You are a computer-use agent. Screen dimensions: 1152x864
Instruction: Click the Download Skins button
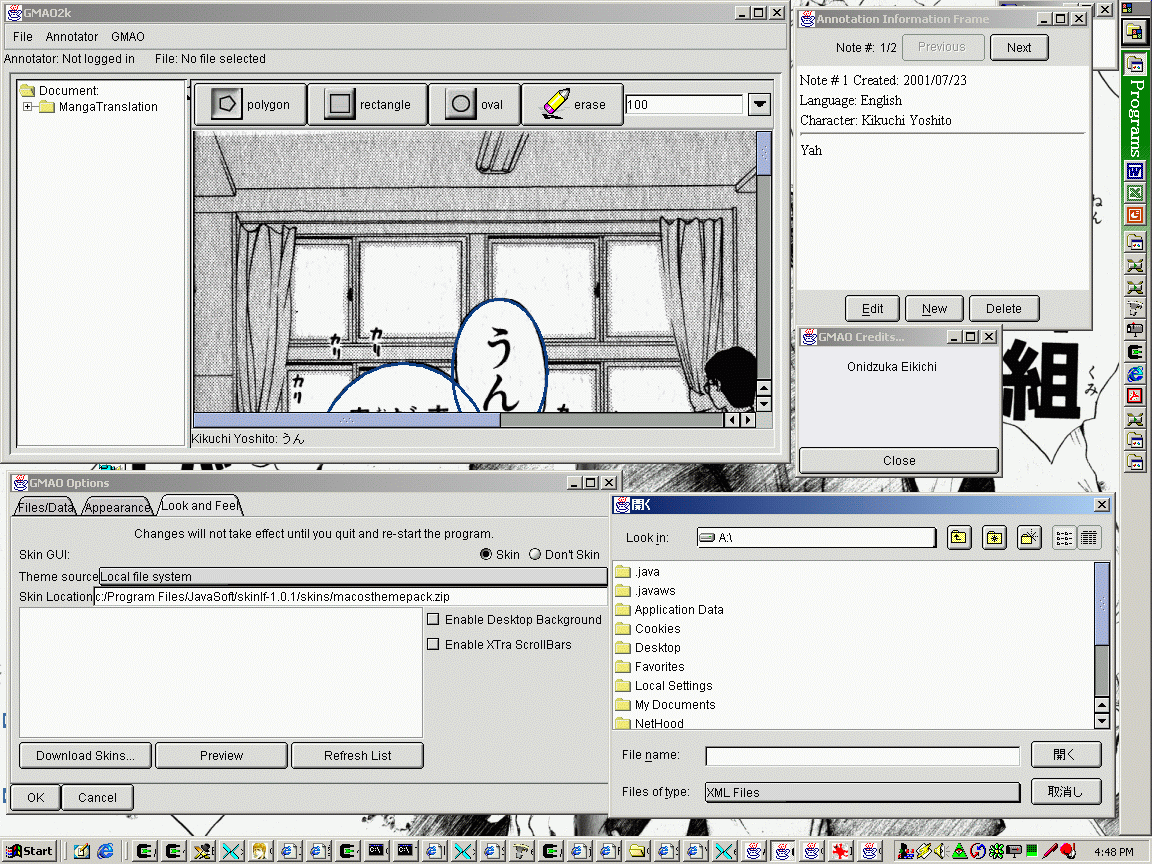pos(85,755)
